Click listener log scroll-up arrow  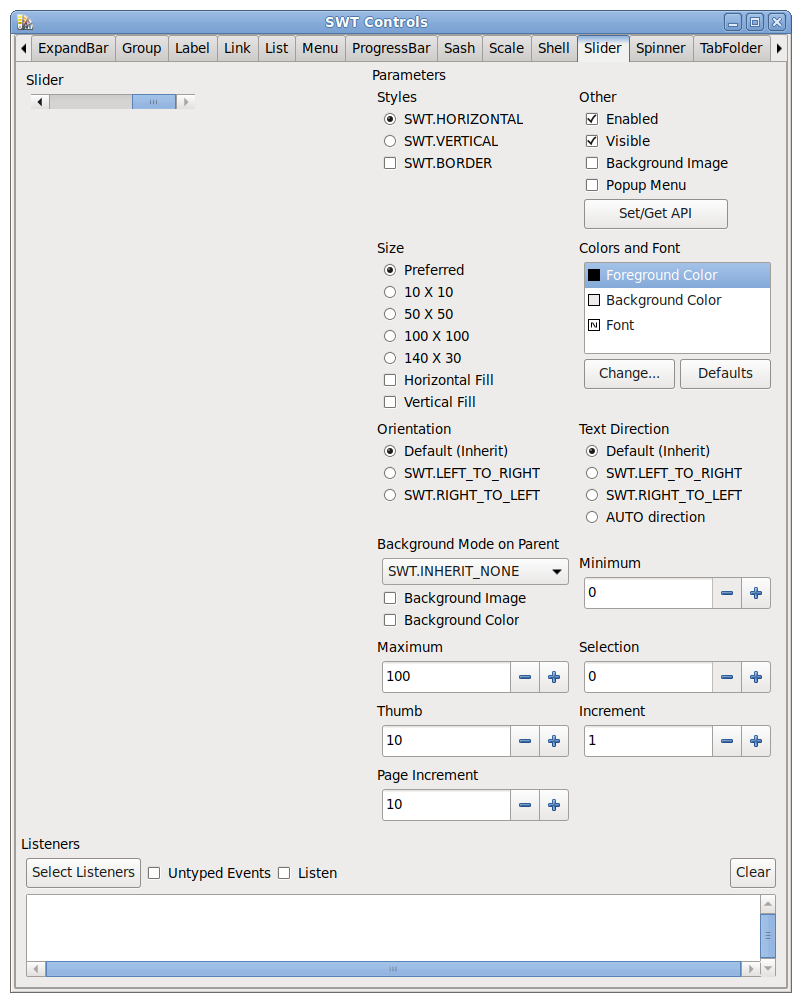pyautogui.click(x=768, y=903)
